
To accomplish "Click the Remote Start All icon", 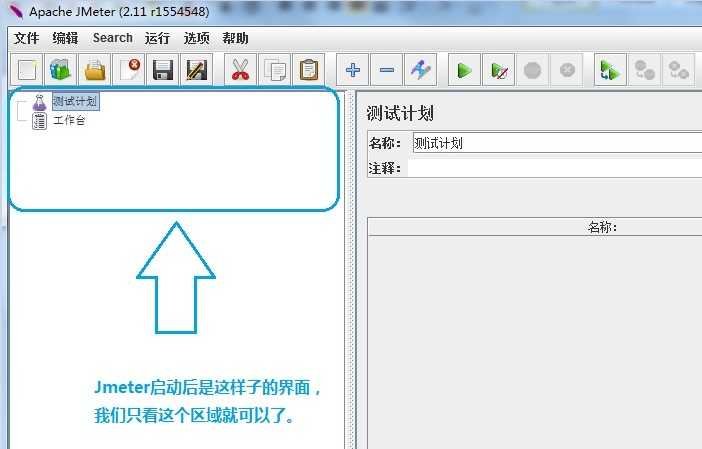I will click(x=610, y=70).
